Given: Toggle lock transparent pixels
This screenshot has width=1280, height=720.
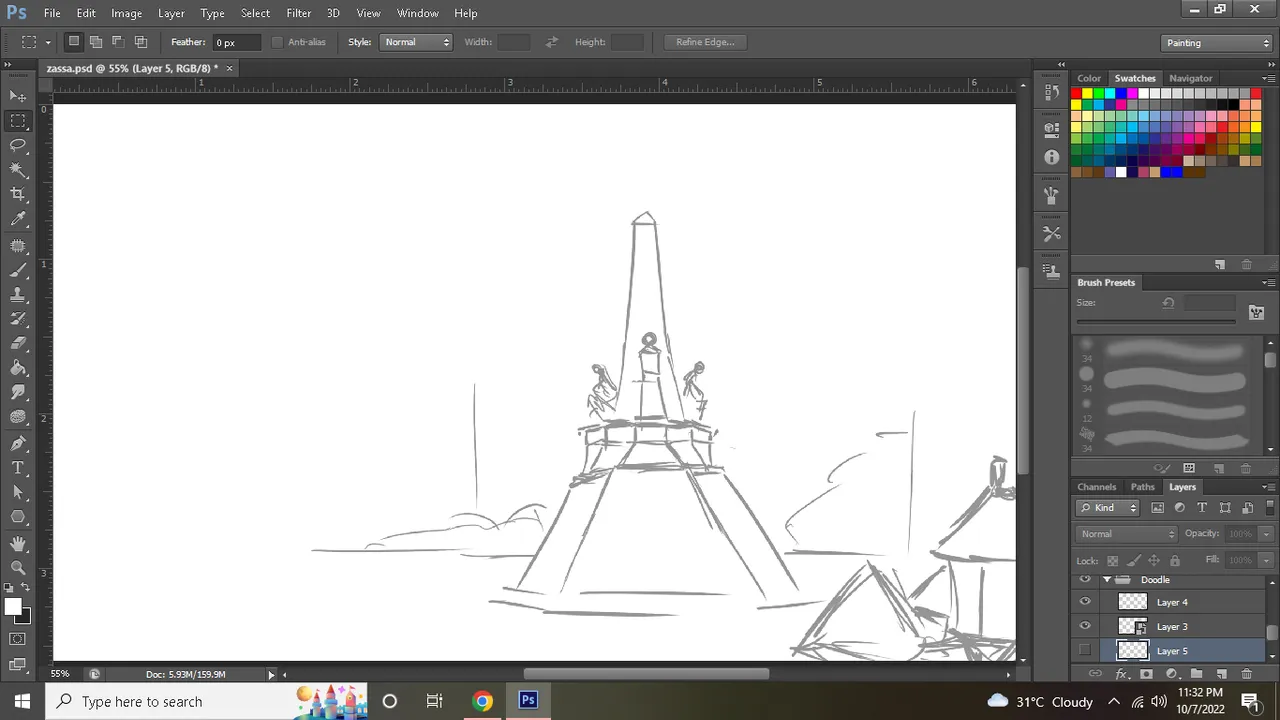Looking at the screenshot, I should (x=1112, y=561).
